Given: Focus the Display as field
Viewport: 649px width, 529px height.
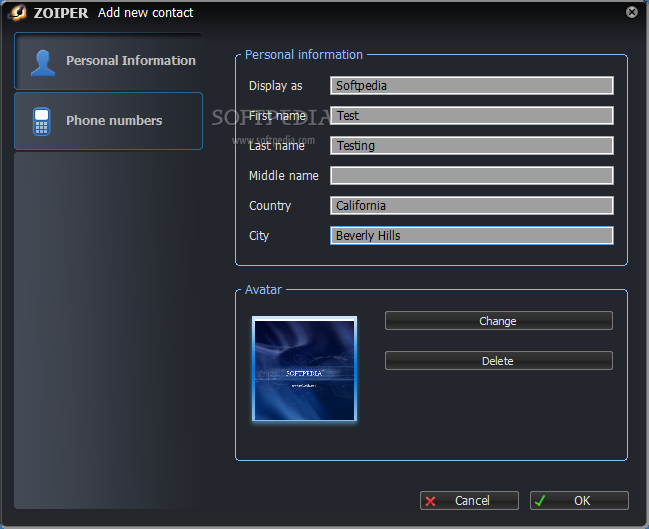Looking at the screenshot, I should click(x=471, y=86).
